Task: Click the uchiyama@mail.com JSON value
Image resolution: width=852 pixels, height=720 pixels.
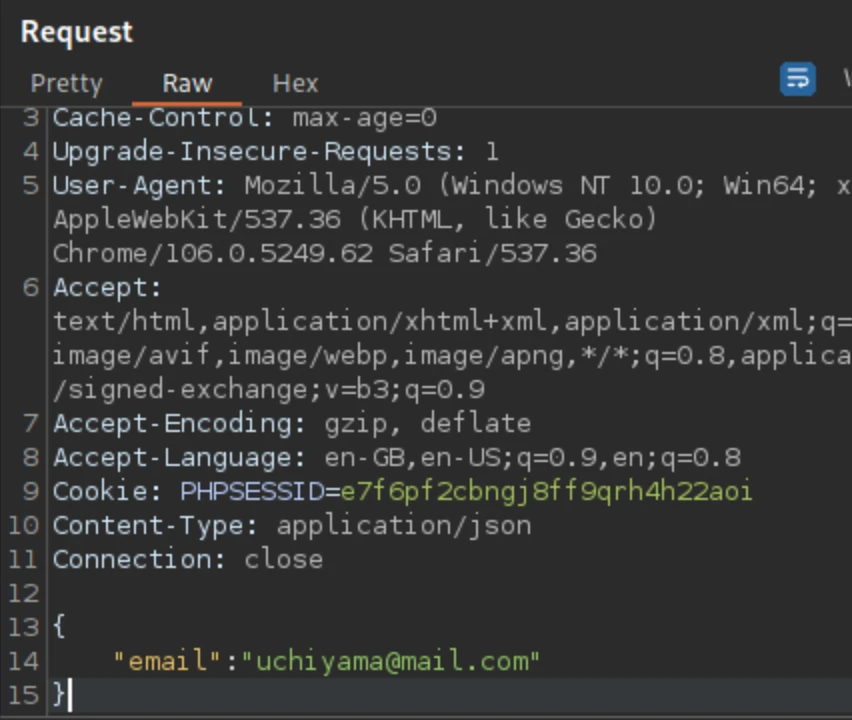Action: pos(391,661)
